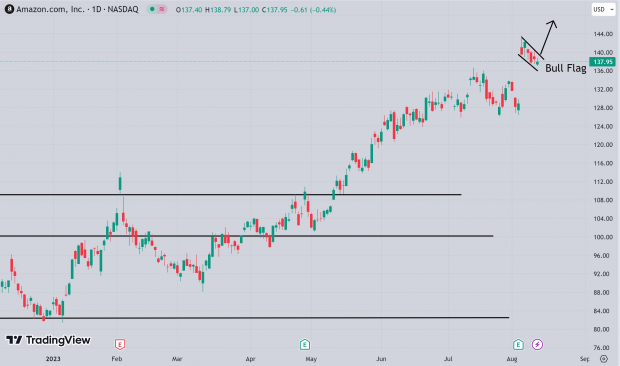Viewport: 620px width, 366px height.
Task: Select the horizontal line at the 100.00 level
Action: click(x=246, y=236)
